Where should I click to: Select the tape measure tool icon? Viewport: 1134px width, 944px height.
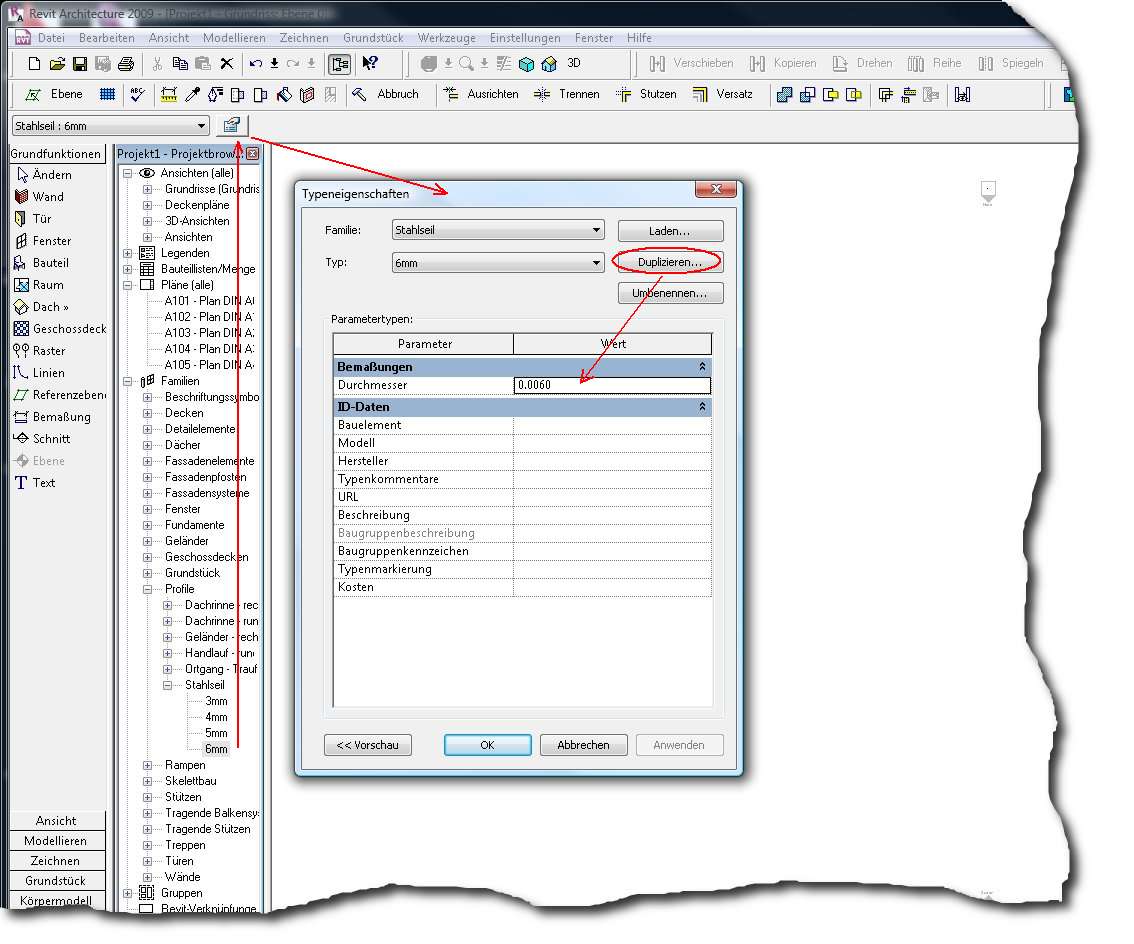169,94
